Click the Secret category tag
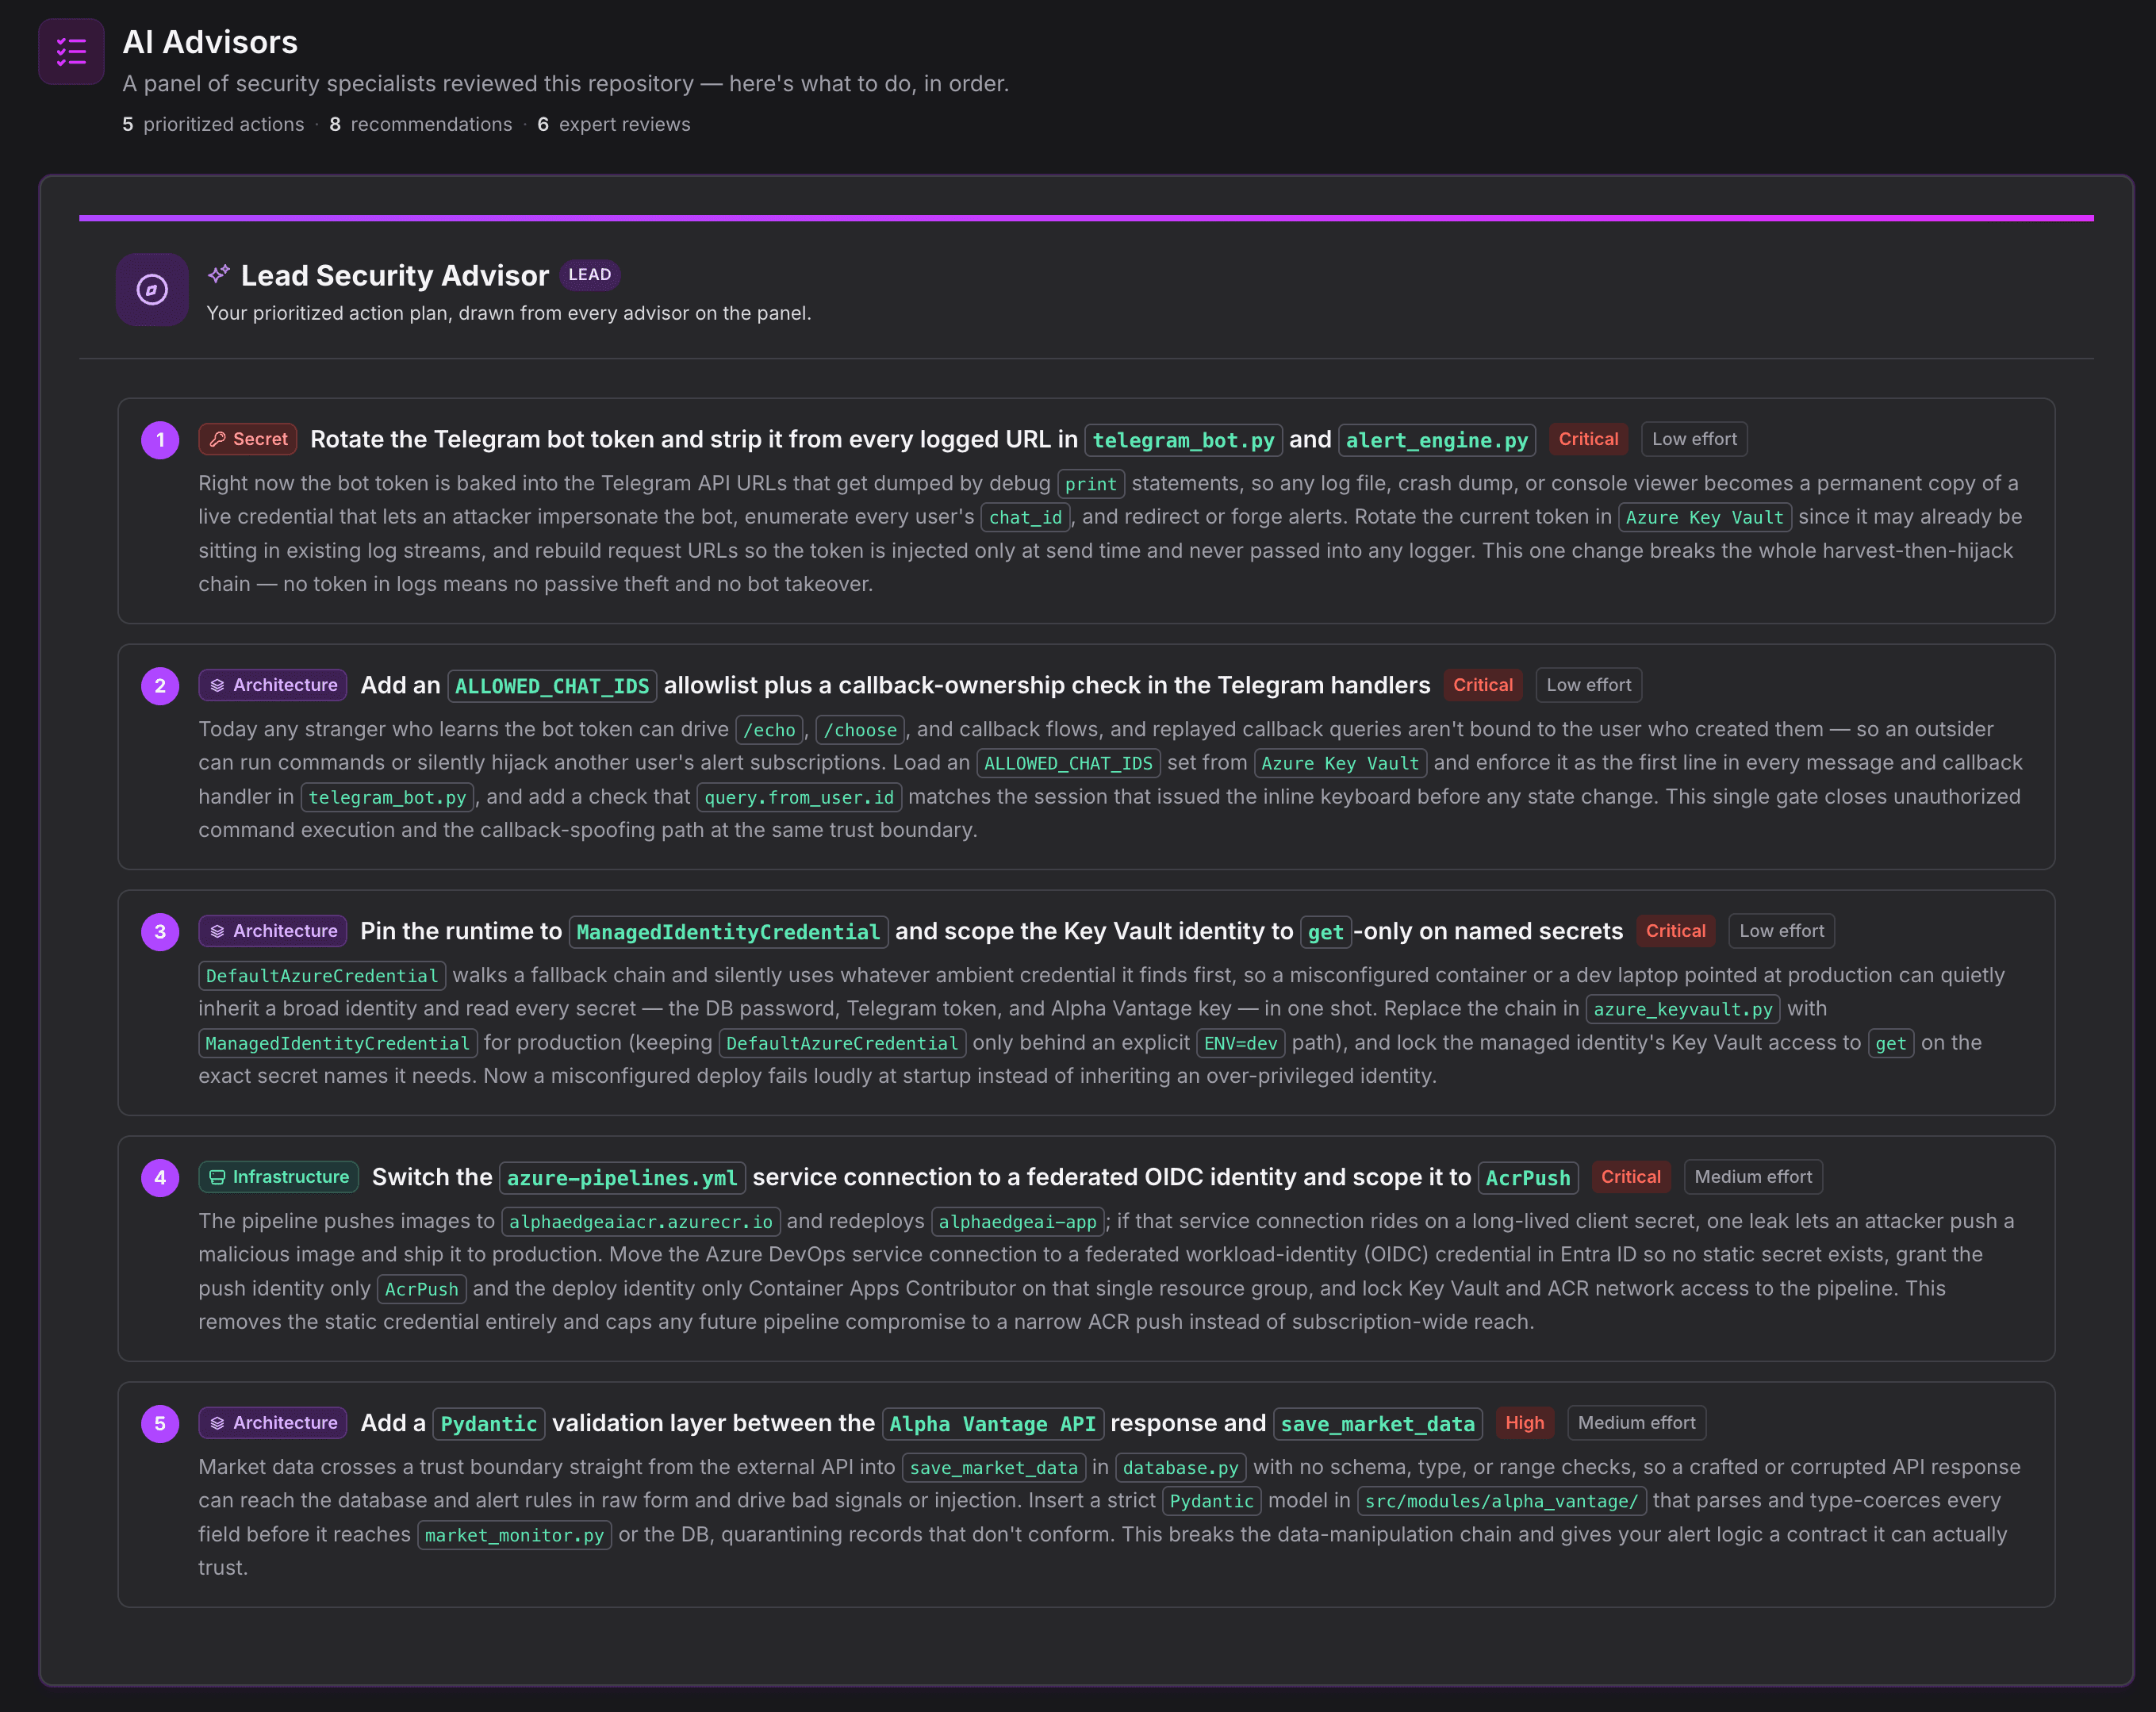Image resolution: width=2156 pixels, height=1712 pixels. click(248, 439)
